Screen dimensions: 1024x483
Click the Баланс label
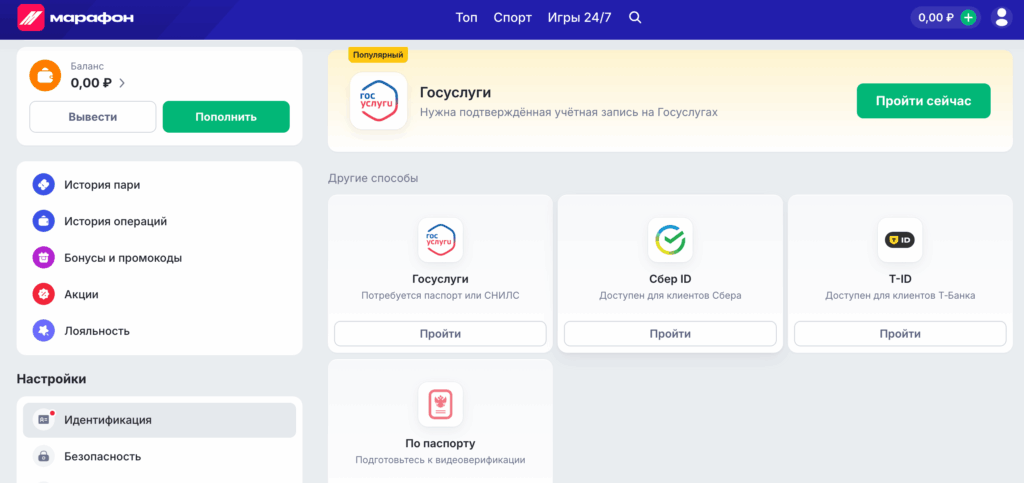pos(88,66)
